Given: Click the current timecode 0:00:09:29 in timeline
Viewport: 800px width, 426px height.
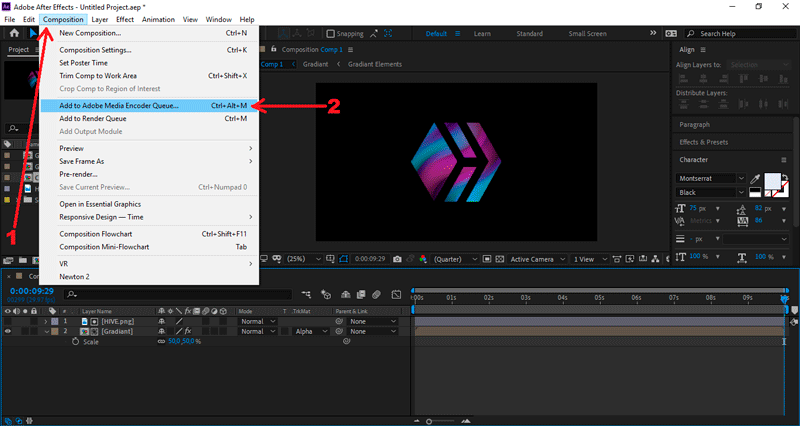Looking at the screenshot, I should tap(32, 291).
